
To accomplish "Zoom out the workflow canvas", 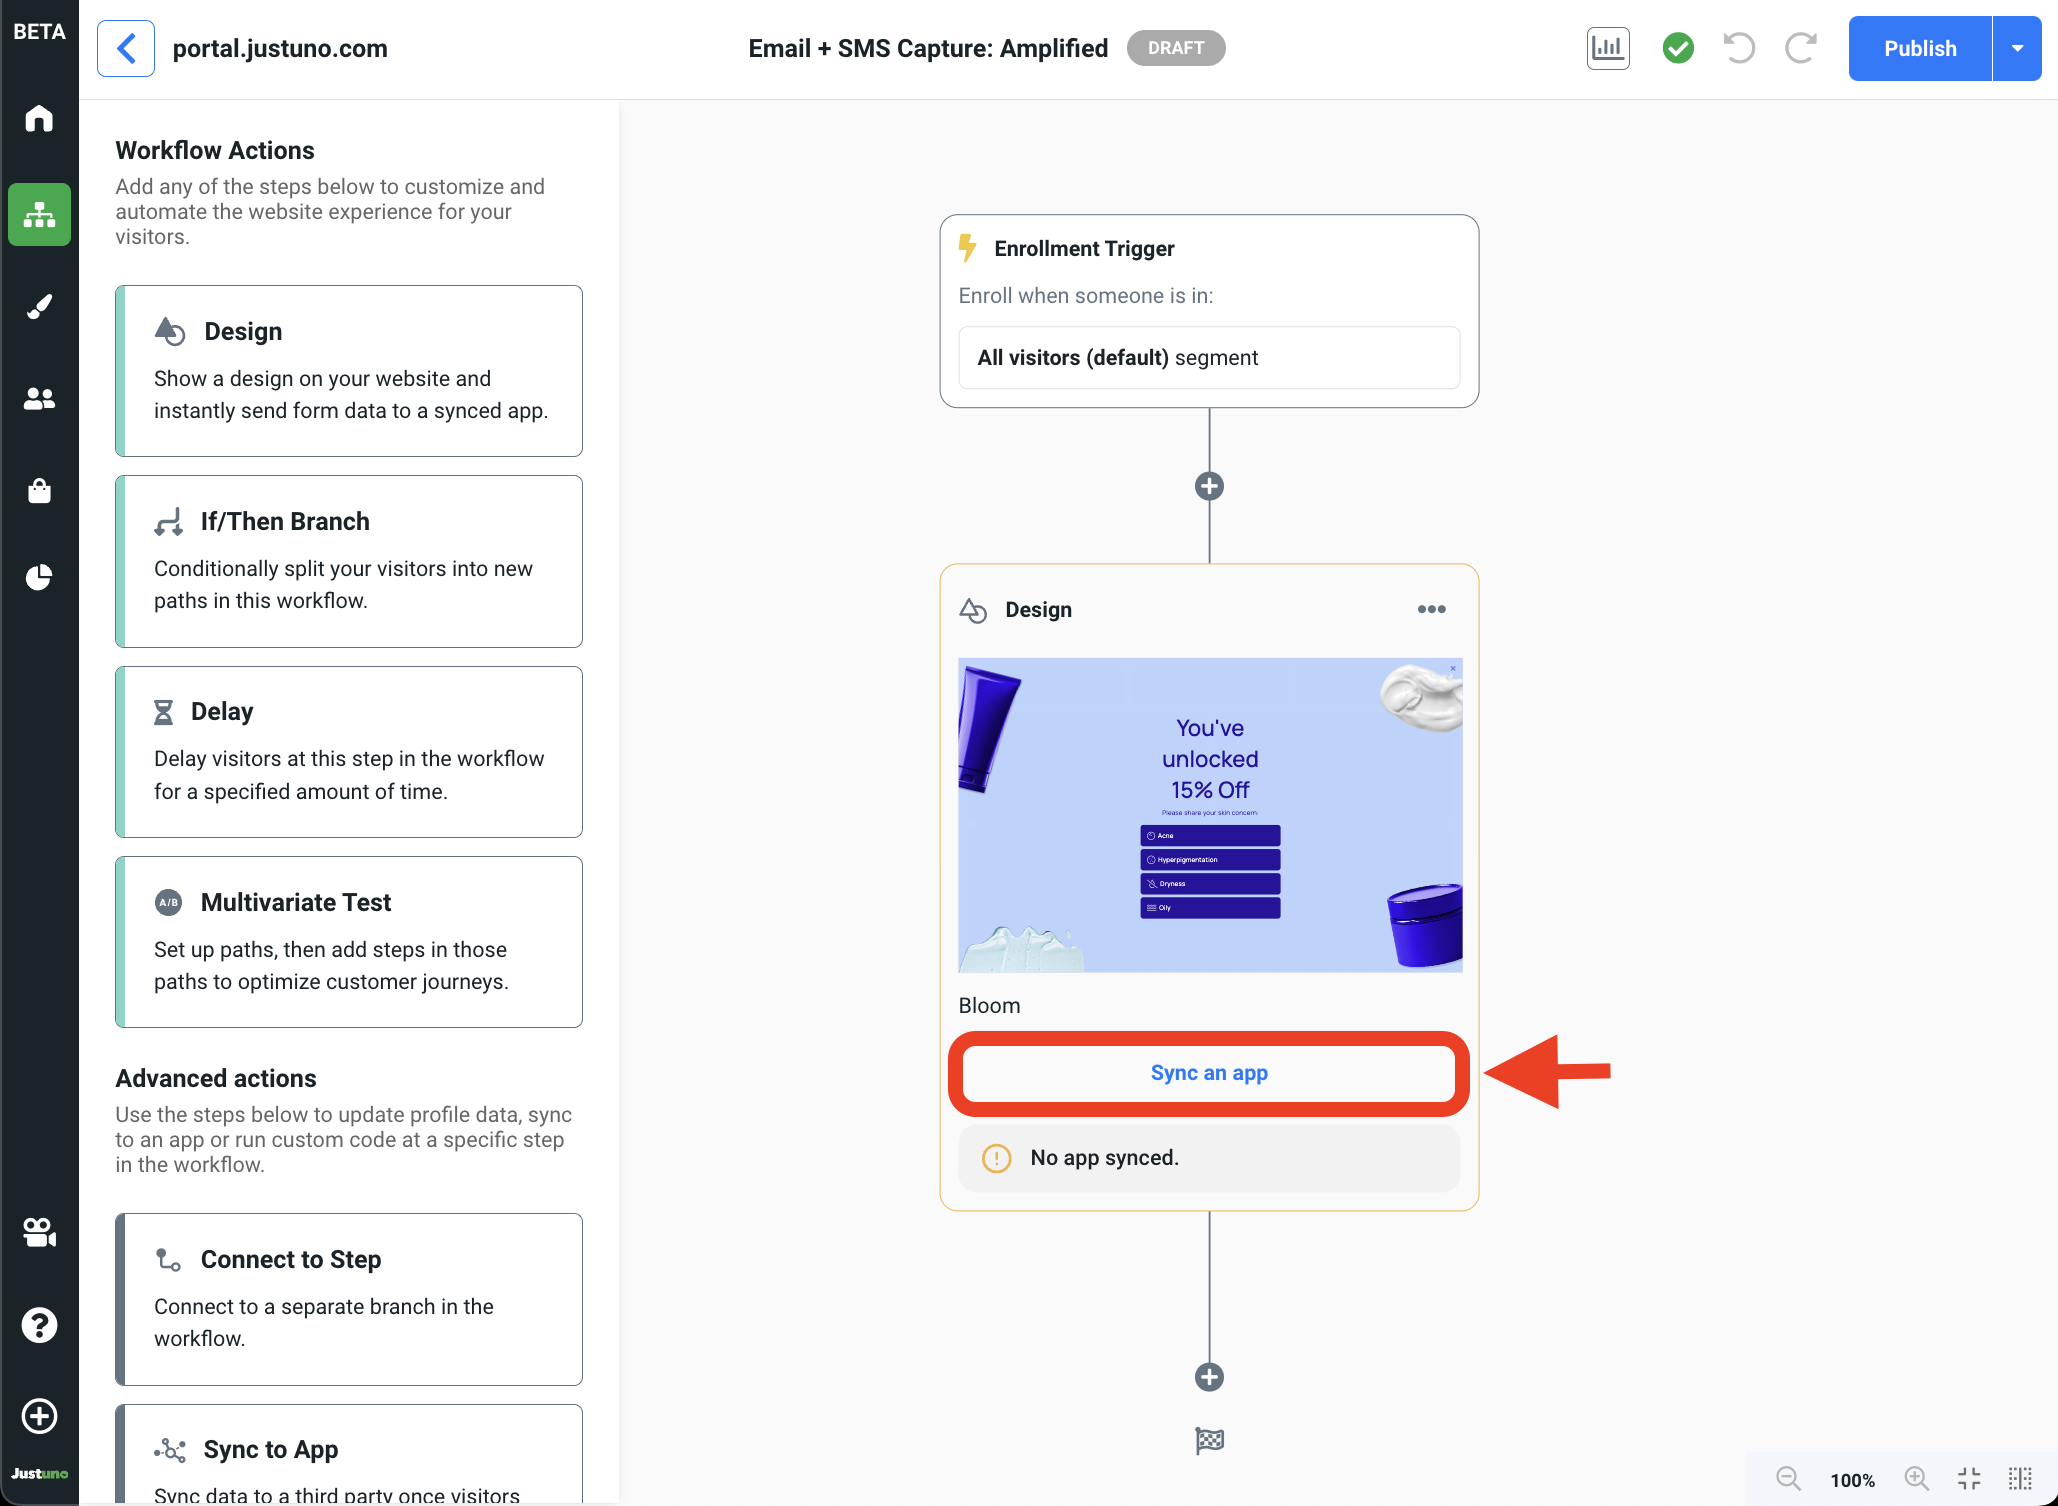I will click(x=1788, y=1479).
